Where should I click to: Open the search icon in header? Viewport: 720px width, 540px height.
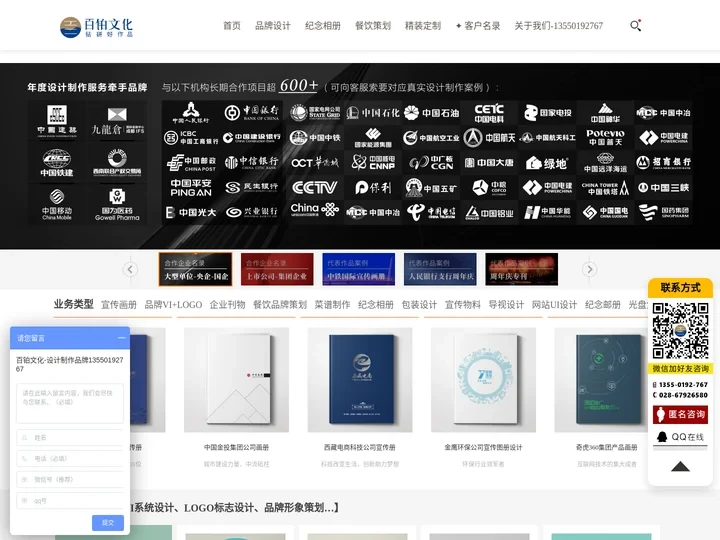click(x=635, y=25)
